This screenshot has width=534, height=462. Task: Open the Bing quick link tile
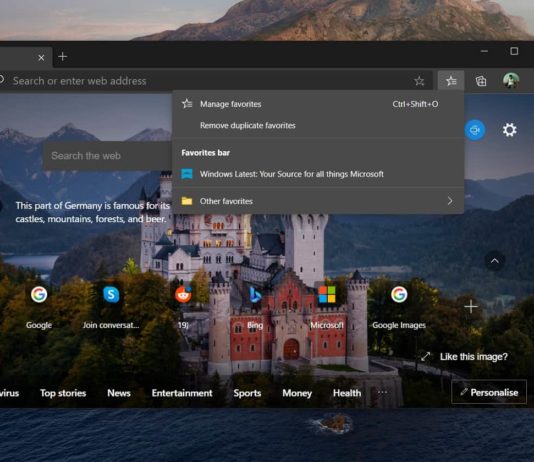[x=255, y=307]
